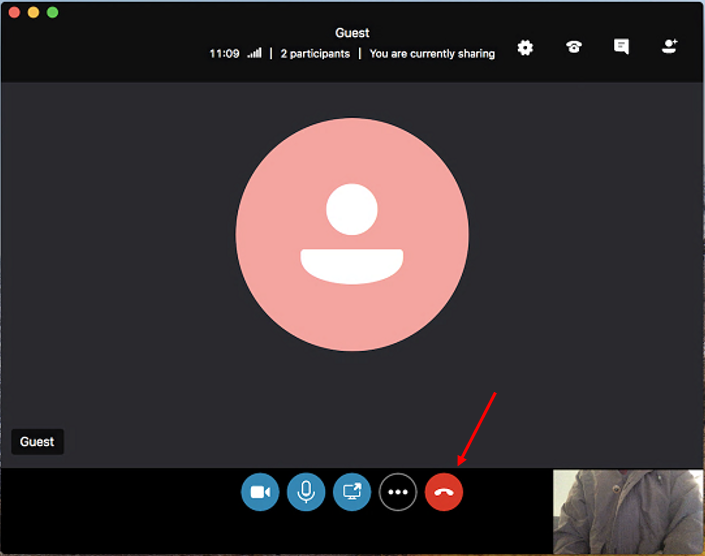
Task: Toggle the video camera button
Action: click(x=260, y=492)
